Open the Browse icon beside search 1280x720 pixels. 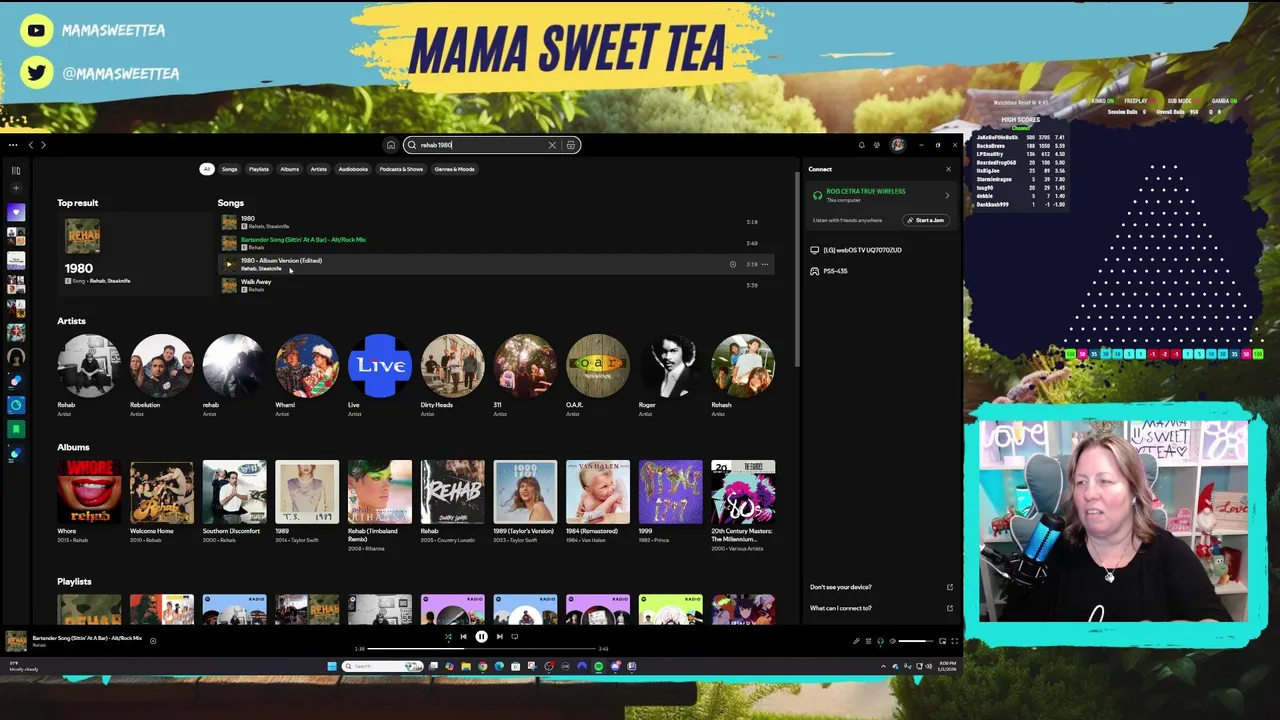coord(571,145)
